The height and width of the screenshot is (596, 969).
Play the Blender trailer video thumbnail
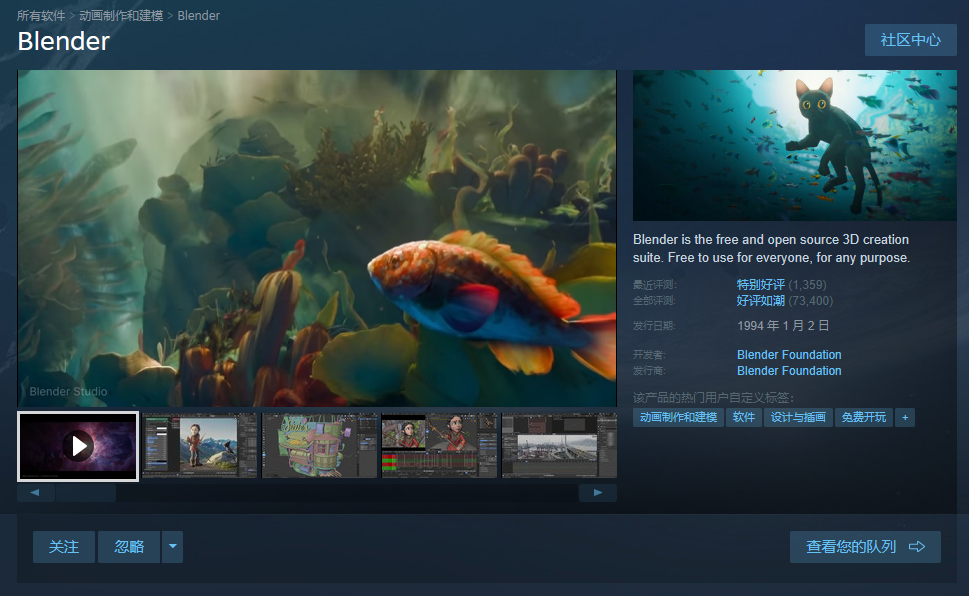[x=78, y=446]
